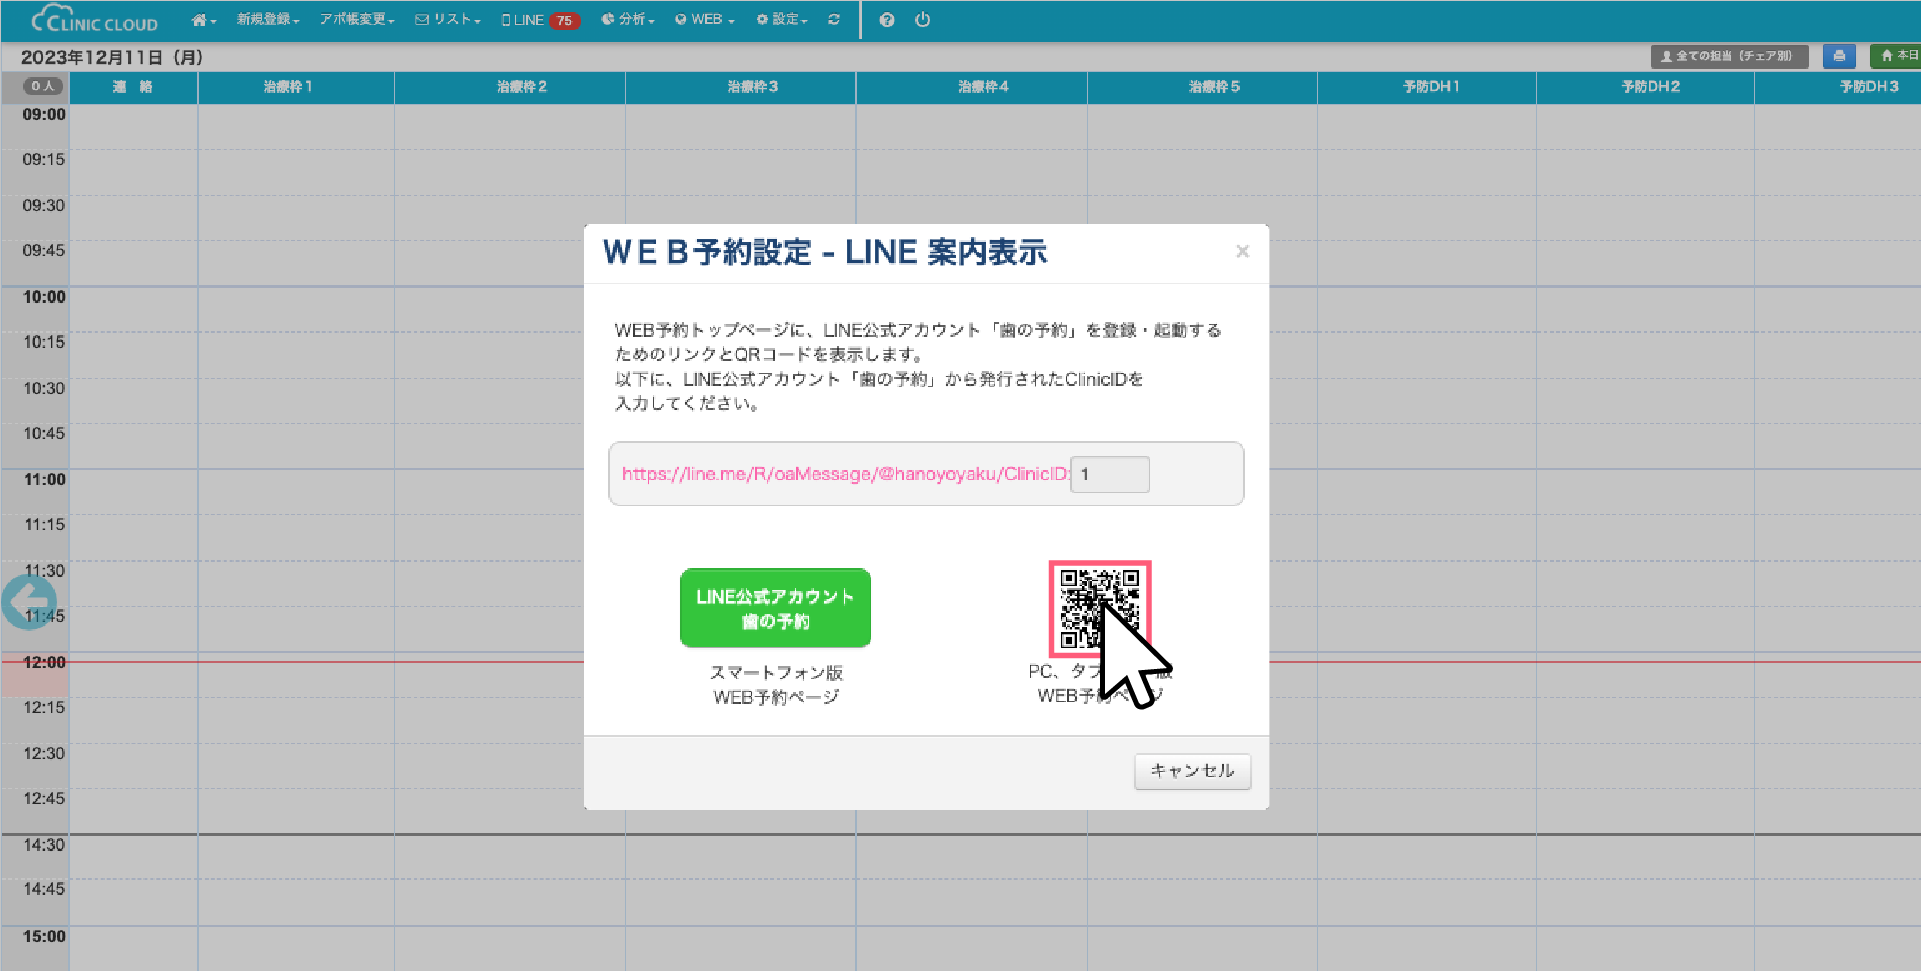Viewport: 1921px width, 971px height.
Task: Close the LINE 案内表示 dialog
Action: point(1242,251)
